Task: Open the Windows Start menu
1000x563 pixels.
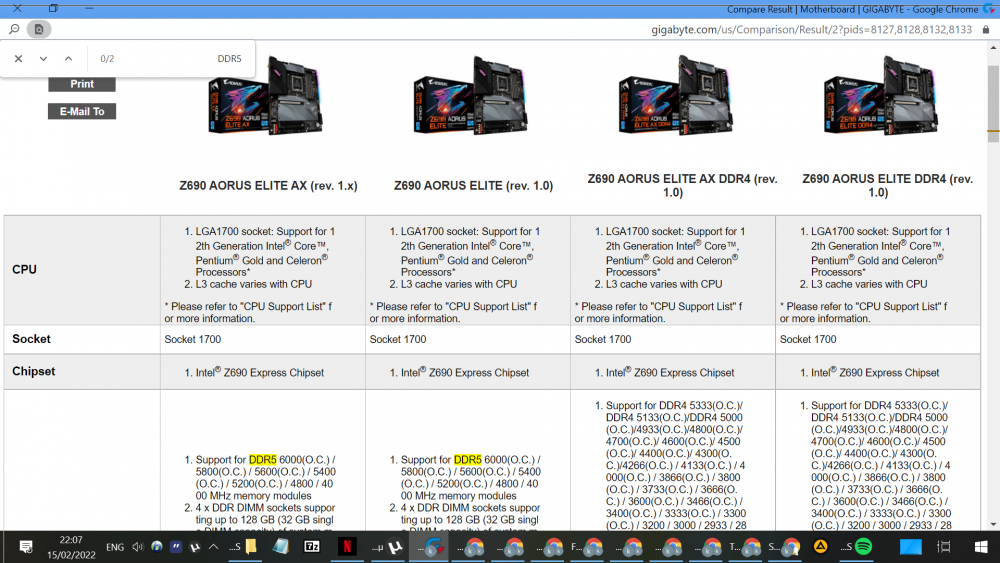Action: pyautogui.click(x=981, y=546)
